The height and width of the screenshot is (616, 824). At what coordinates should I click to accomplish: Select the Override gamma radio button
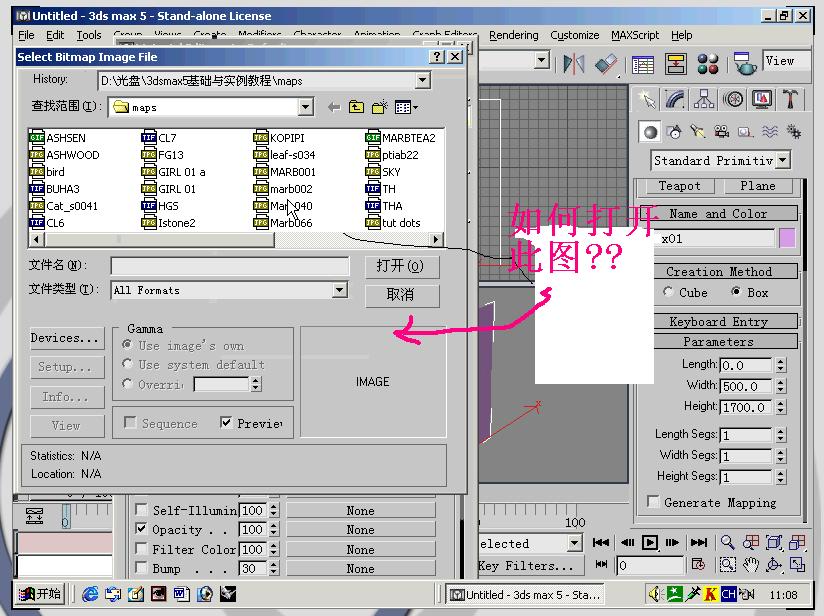click(127, 384)
